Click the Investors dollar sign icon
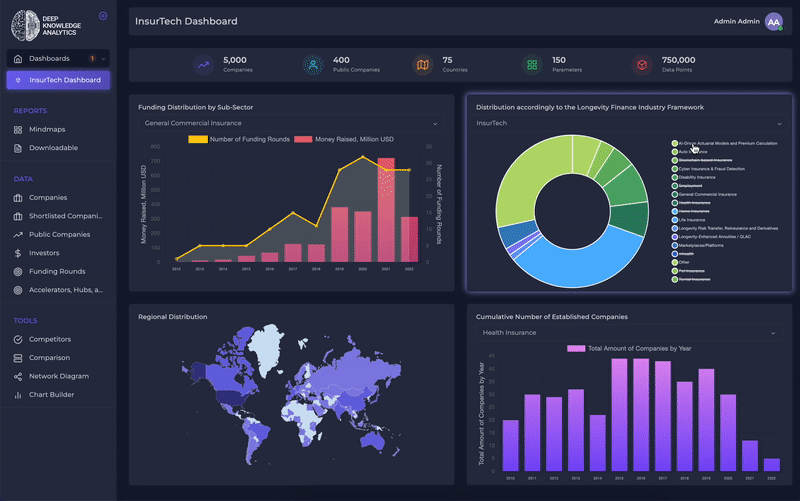The image size is (800, 501). pyautogui.click(x=18, y=253)
